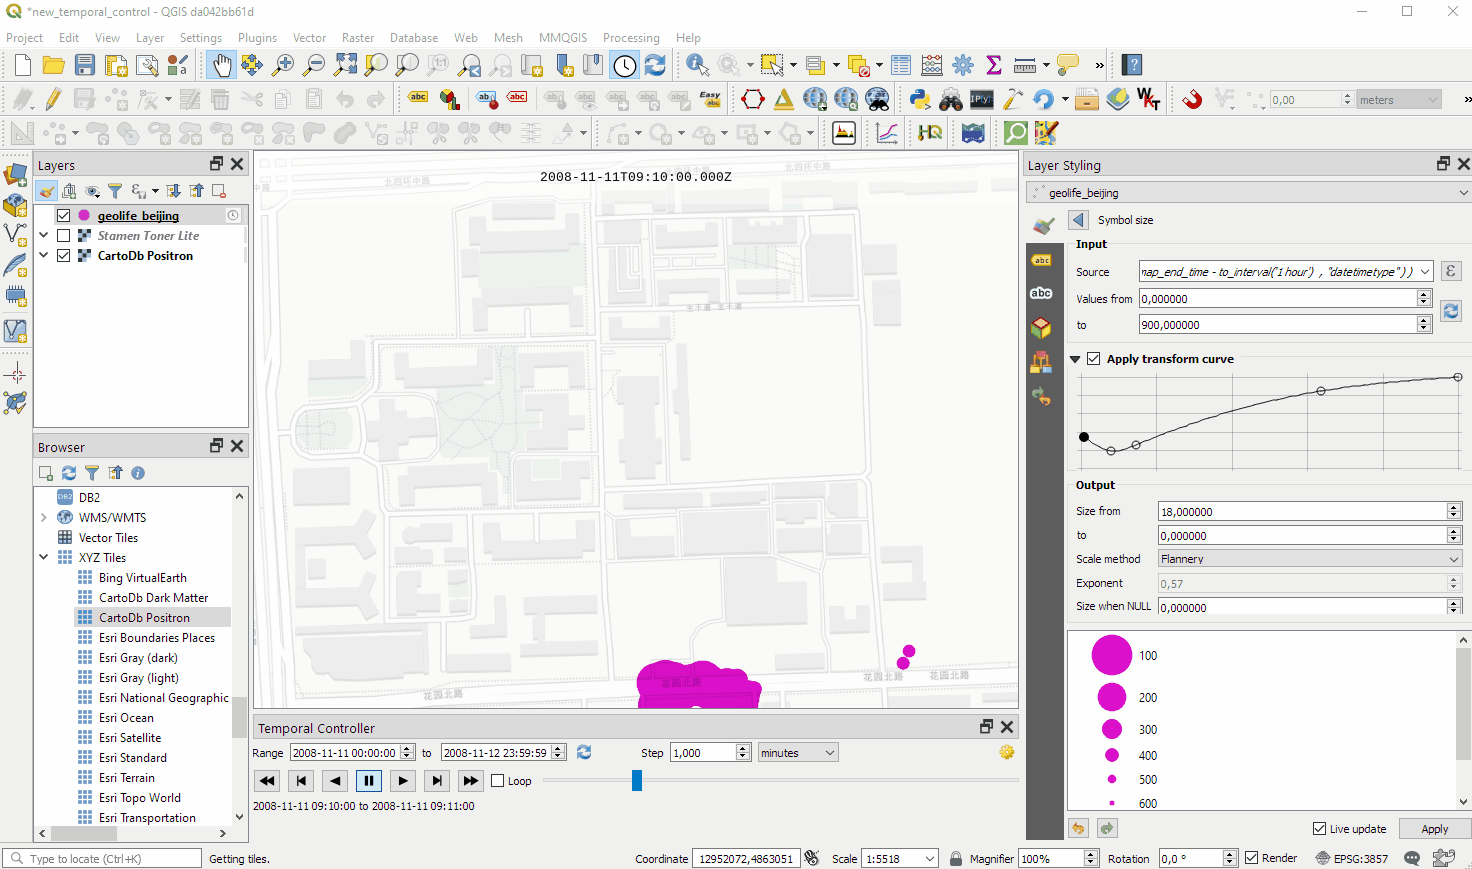Uncheck Apply transform curve
1472x869 pixels.
tap(1094, 359)
